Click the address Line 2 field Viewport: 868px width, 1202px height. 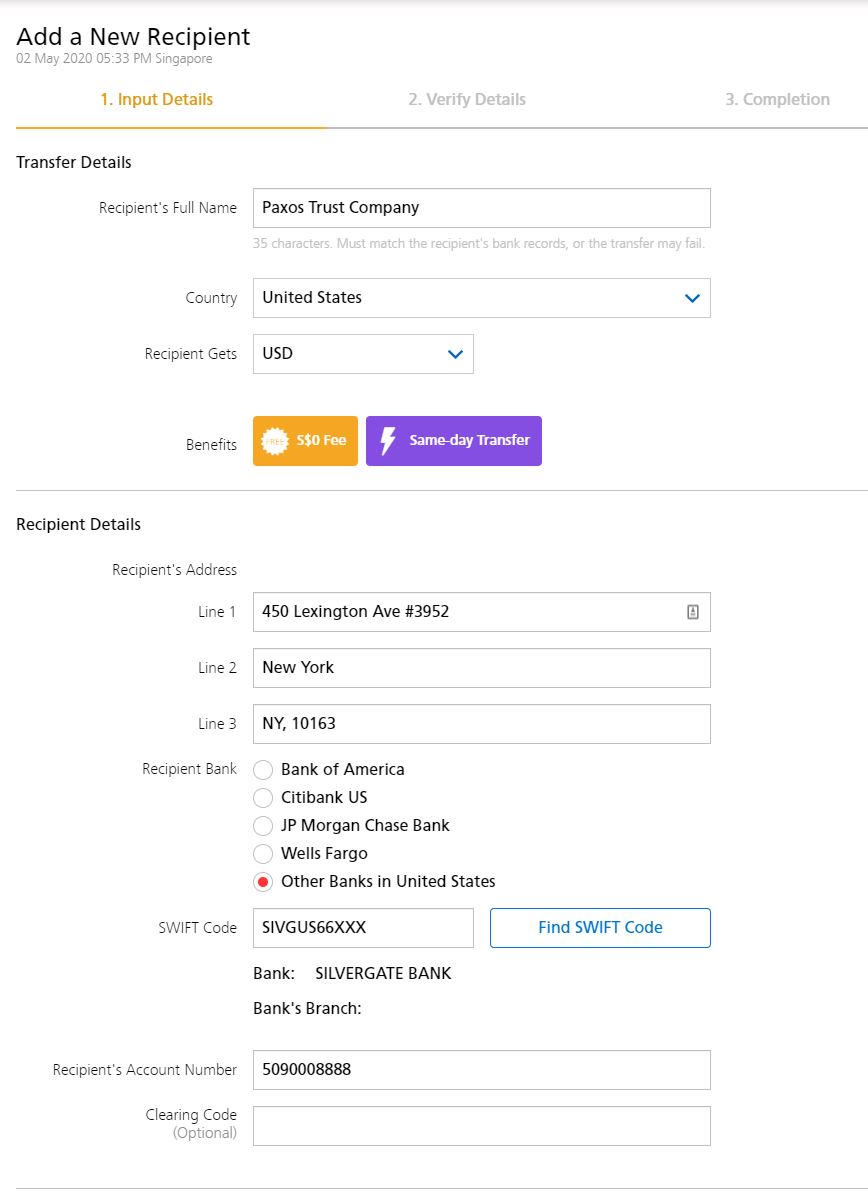(482, 668)
